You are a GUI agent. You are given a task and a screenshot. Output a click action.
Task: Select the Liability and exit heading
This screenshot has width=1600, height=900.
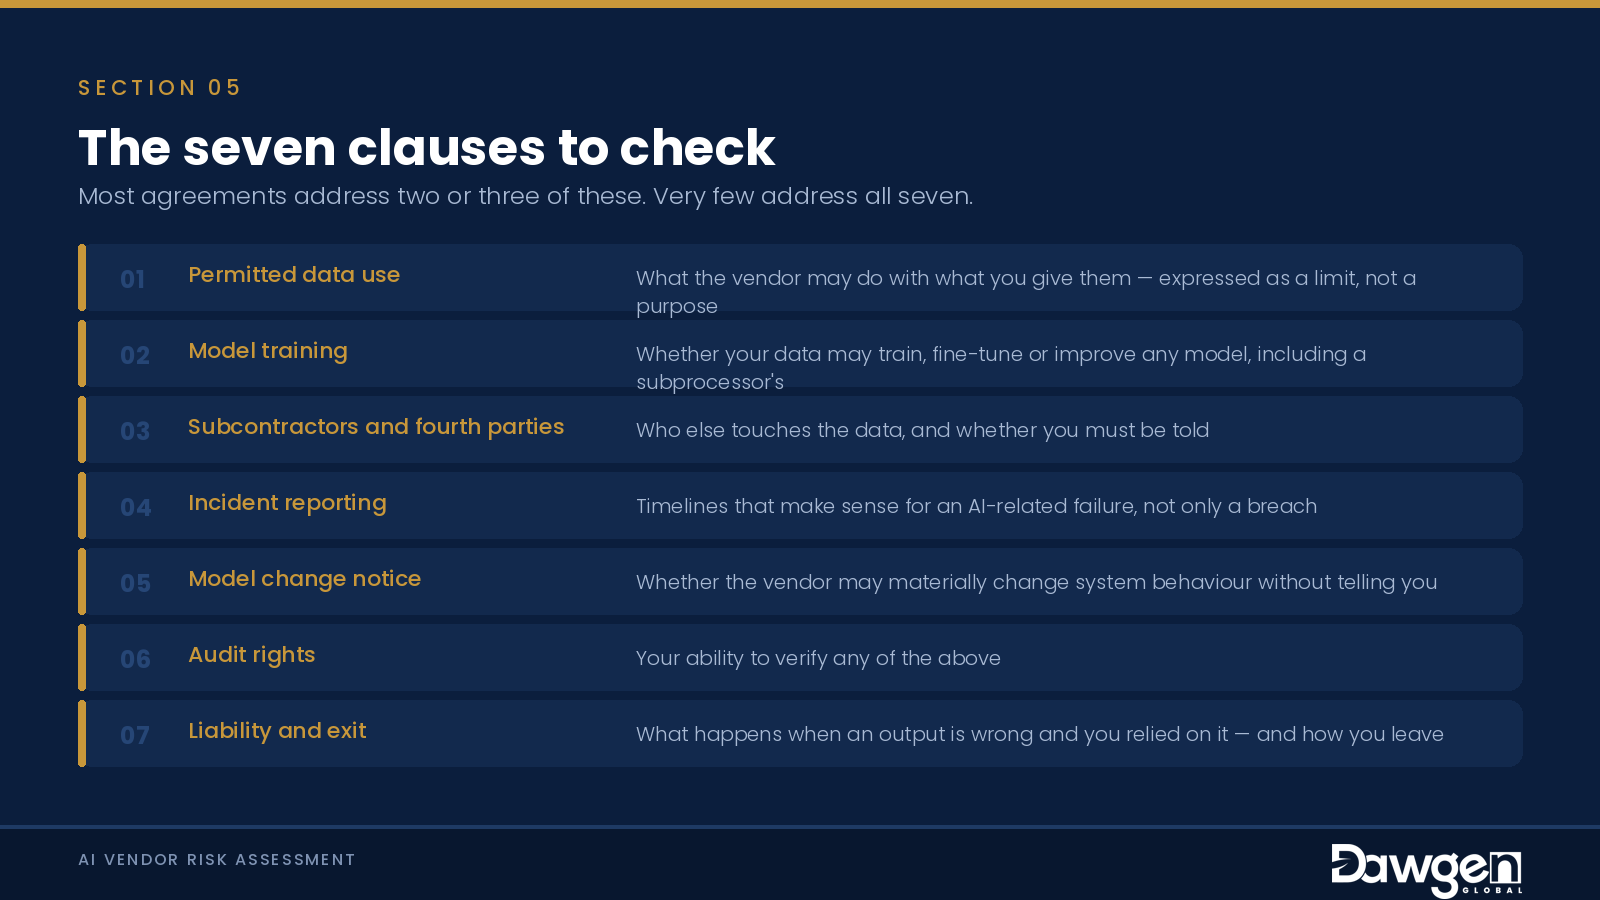pyautogui.click(x=277, y=731)
